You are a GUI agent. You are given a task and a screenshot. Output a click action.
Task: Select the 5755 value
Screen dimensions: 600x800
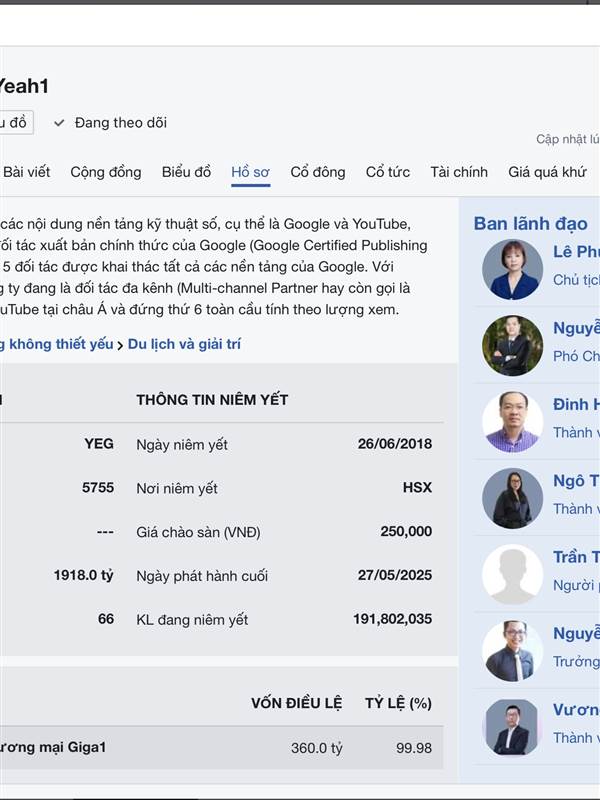point(98,487)
